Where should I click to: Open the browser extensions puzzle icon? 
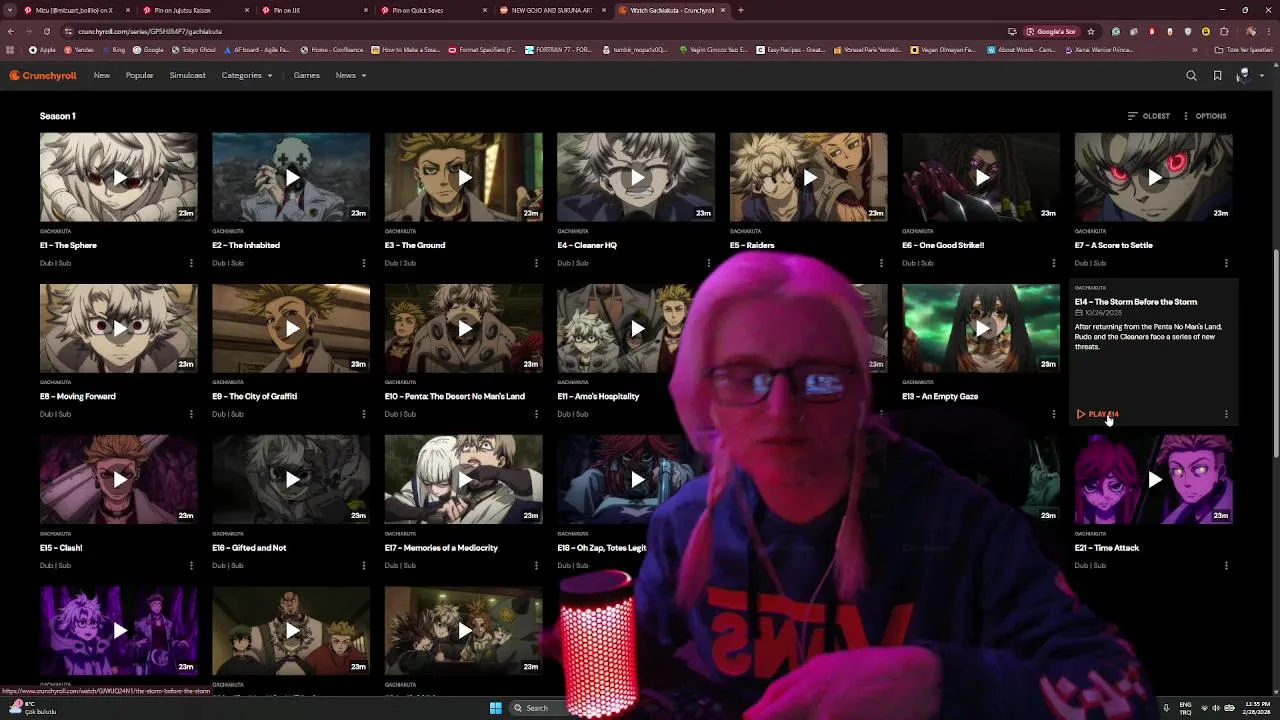click(1224, 31)
